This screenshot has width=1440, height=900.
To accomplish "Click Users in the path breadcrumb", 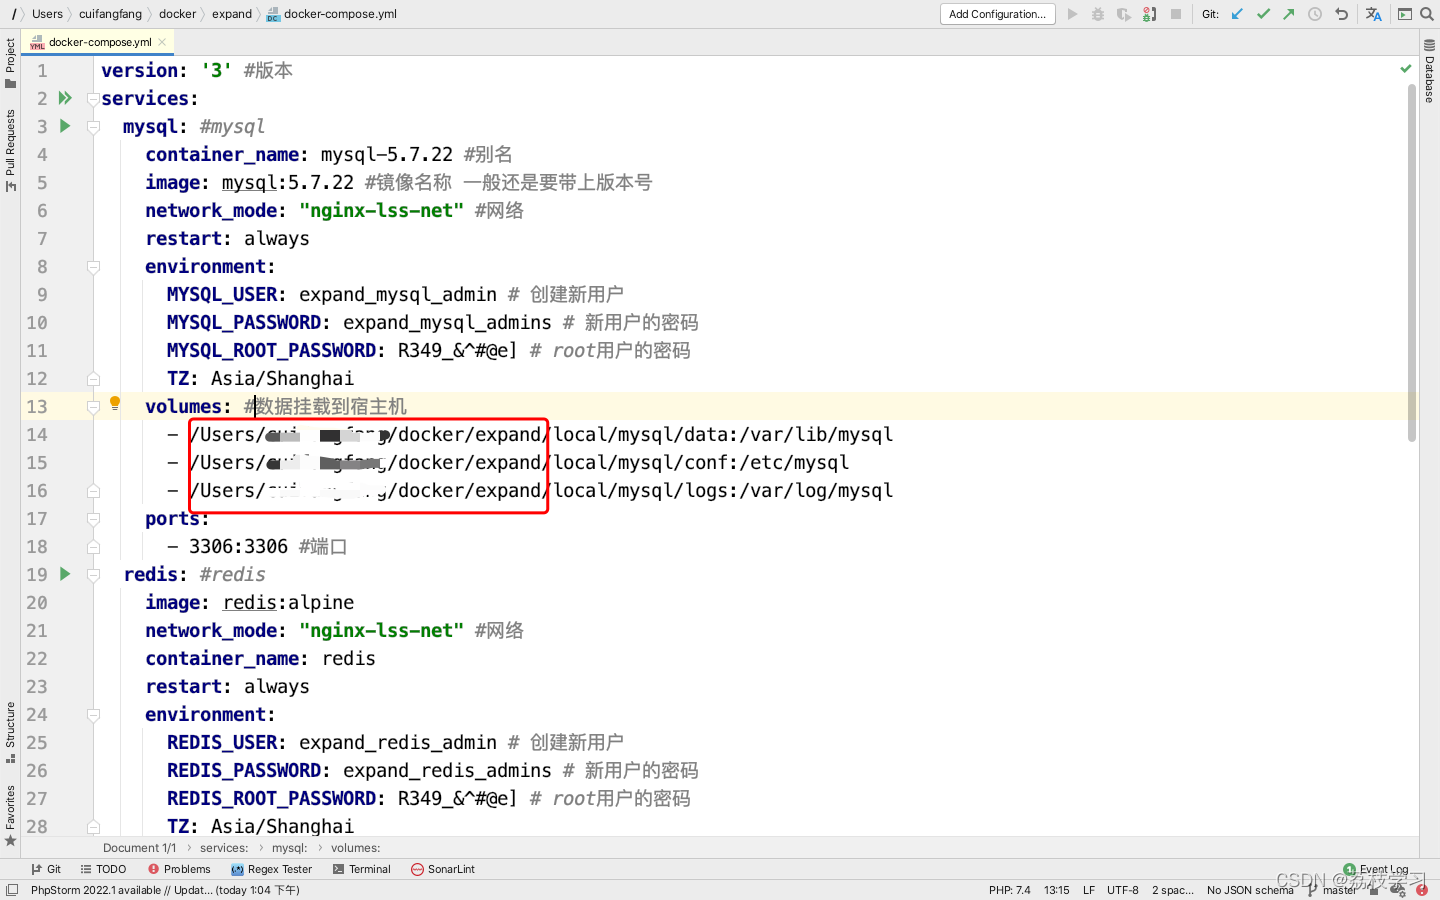I will click(x=47, y=14).
